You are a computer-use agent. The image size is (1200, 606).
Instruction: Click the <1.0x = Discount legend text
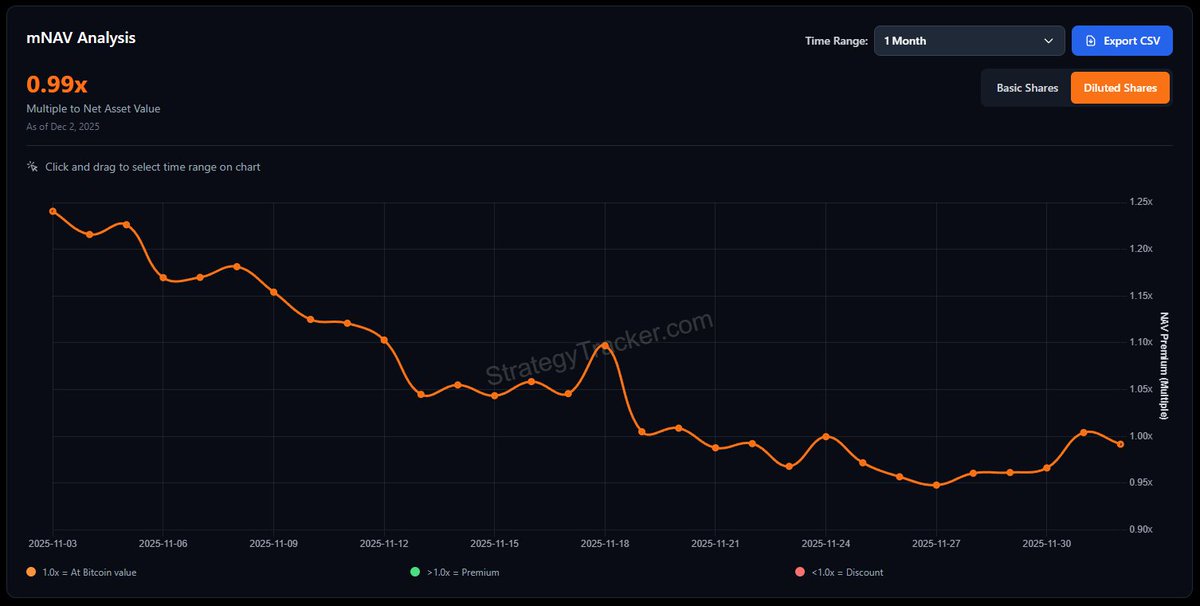tap(847, 572)
